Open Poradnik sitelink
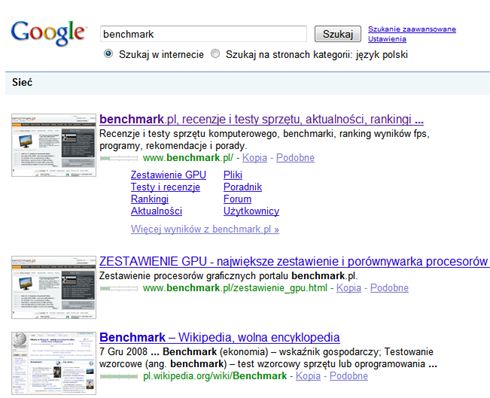Image resolution: width=490 pixels, height=398 pixels. (x=243, y=187)
